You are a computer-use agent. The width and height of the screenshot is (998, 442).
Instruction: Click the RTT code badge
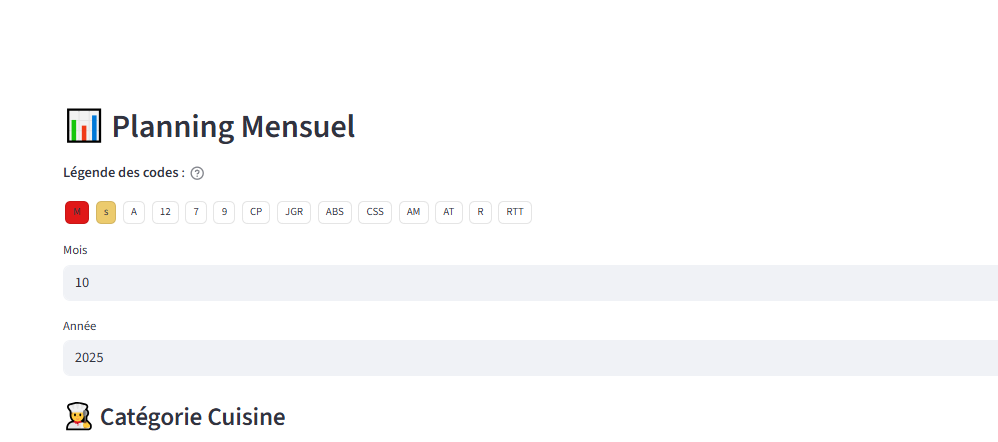click(515, 212)
